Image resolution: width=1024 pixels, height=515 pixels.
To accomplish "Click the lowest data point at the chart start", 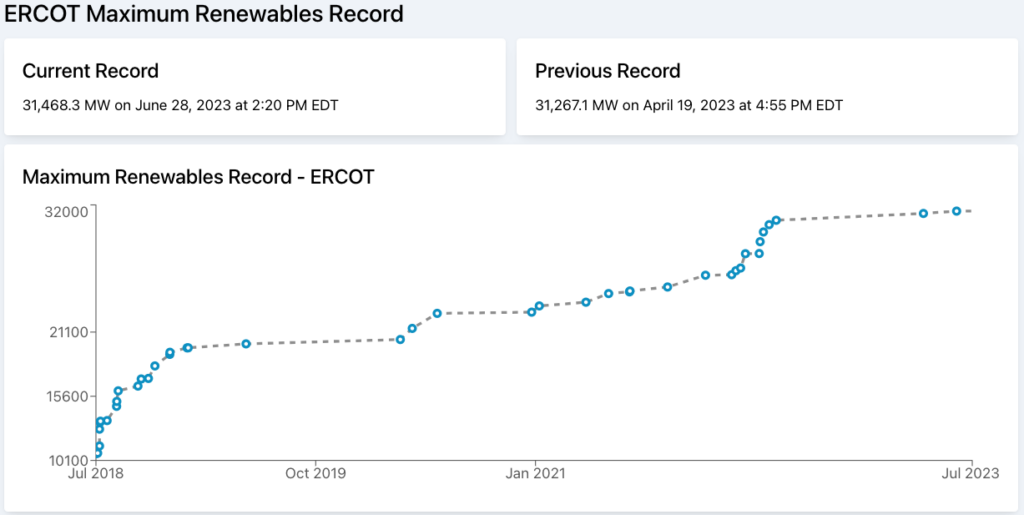I will coord(97,453).
